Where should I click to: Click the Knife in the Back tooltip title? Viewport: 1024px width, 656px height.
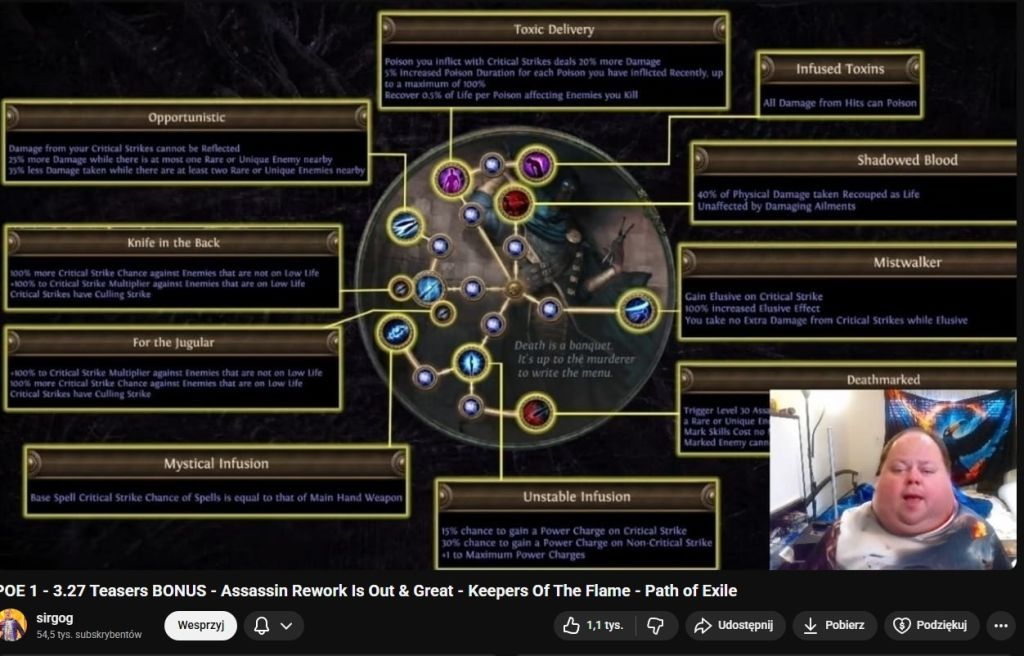[173, 242]
